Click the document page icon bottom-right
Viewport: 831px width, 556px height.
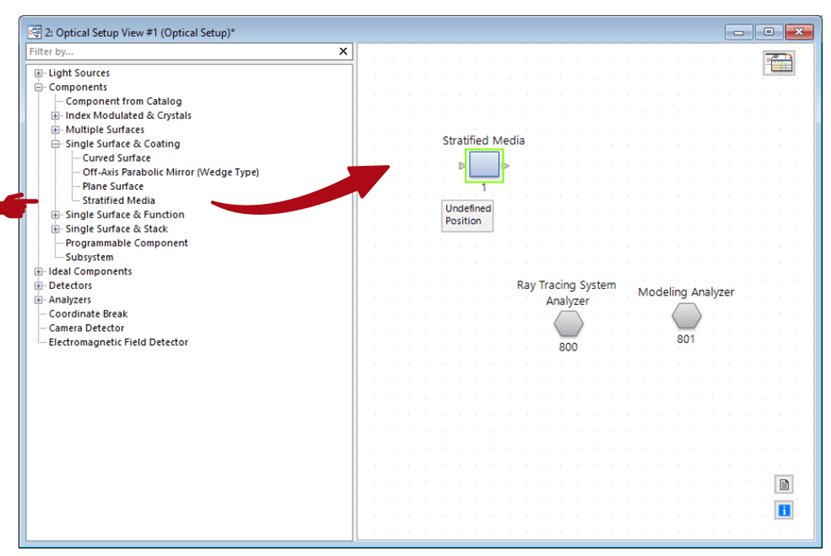784,484
